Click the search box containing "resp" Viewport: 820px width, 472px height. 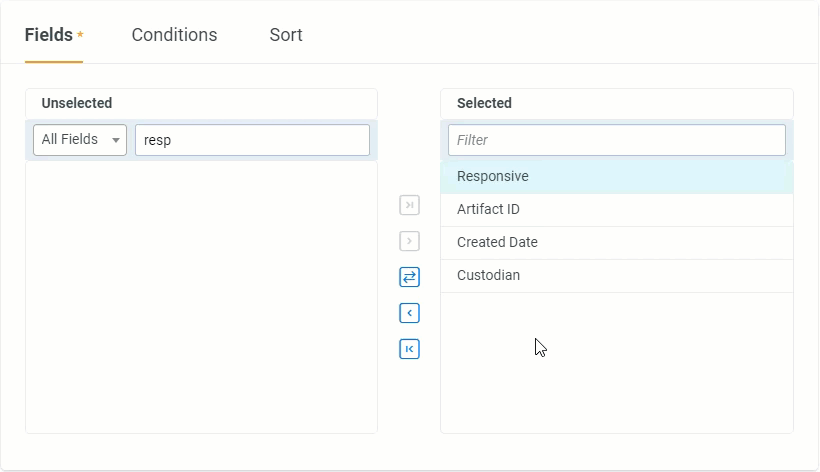(x=252, y=140)
